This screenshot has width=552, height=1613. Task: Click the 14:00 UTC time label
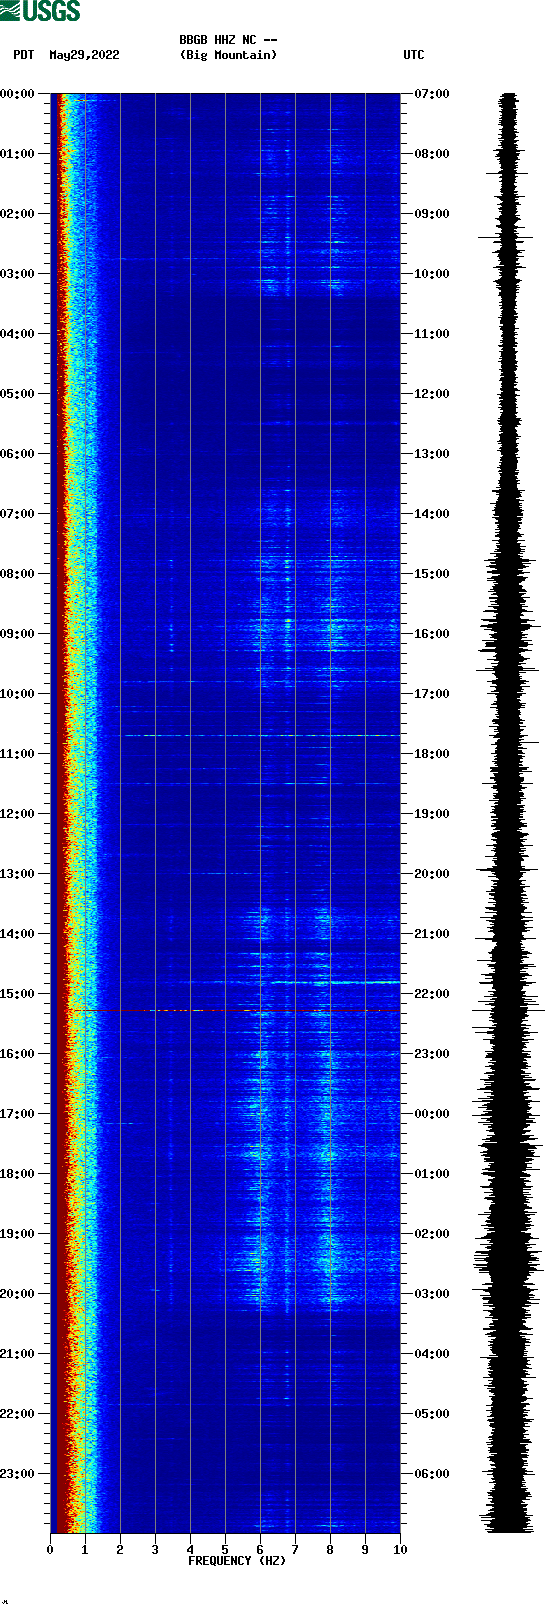(x=432, y=514)
